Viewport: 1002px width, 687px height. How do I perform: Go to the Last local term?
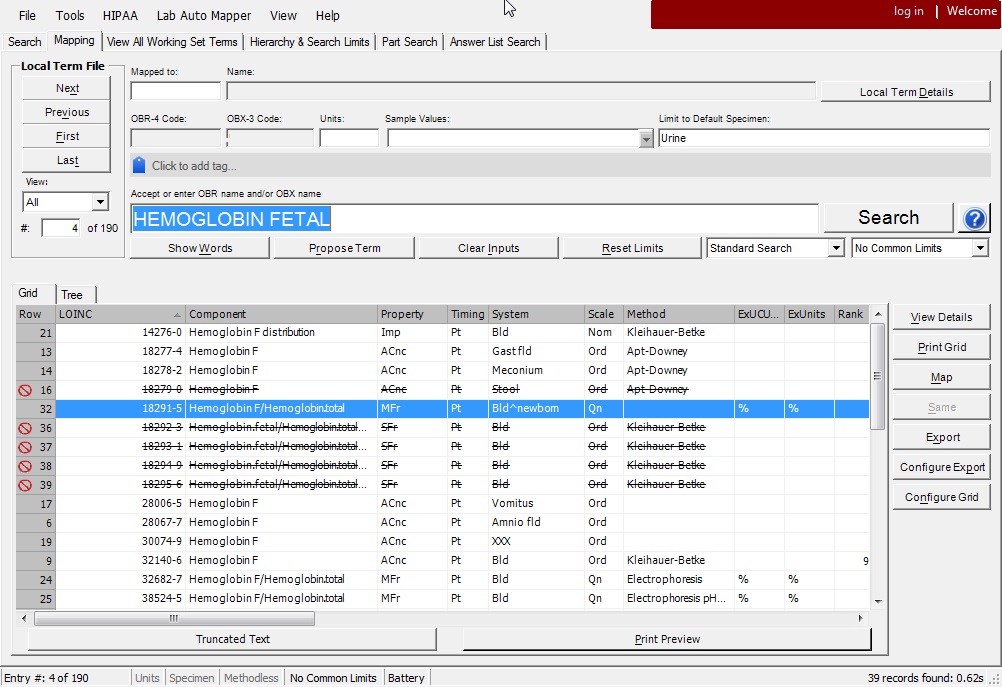(66, 160)
